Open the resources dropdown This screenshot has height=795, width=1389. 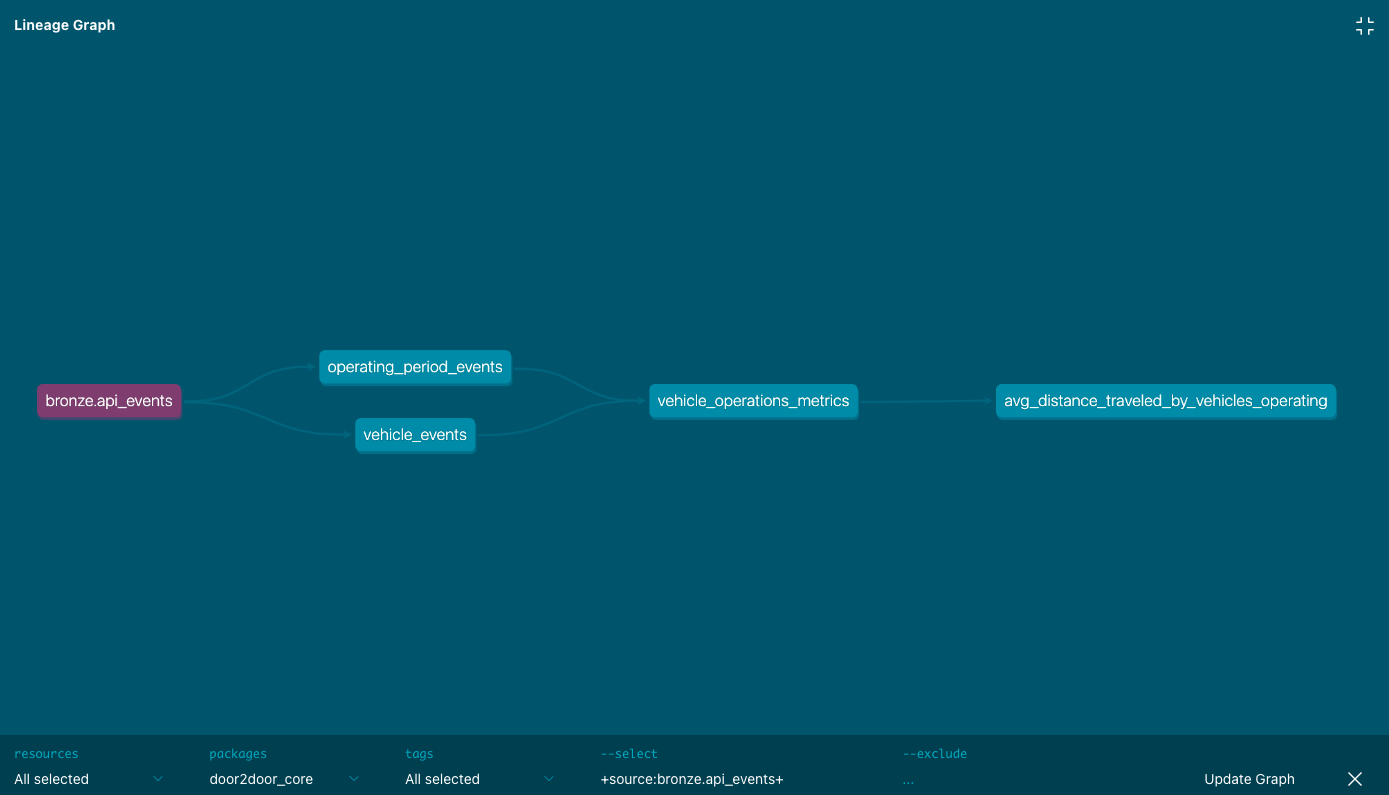[88, 779]
